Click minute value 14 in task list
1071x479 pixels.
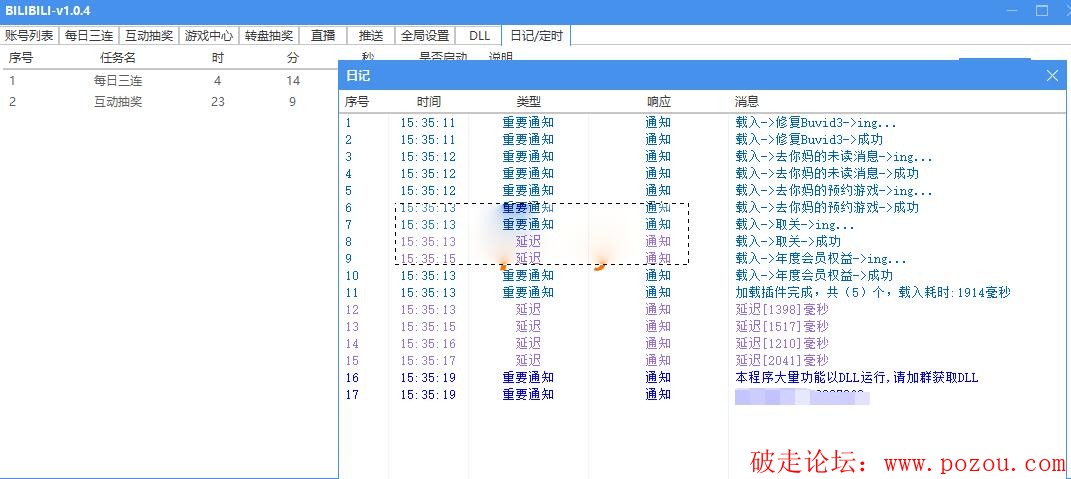(293, 81)
